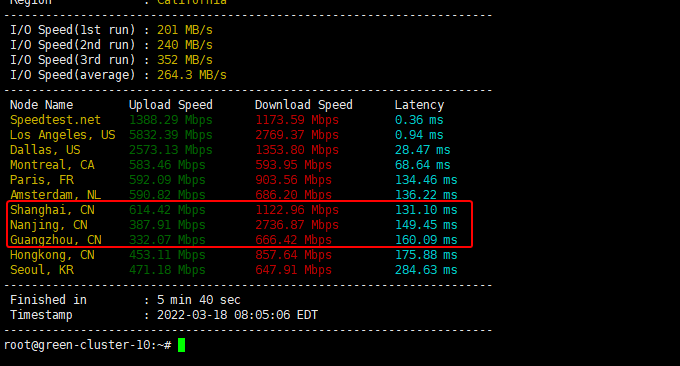The height and width of the screenshot is (366, 680).
Task: Click the 284.63 ms latency value
Action: pyautogui.click(x=426, y=270)
